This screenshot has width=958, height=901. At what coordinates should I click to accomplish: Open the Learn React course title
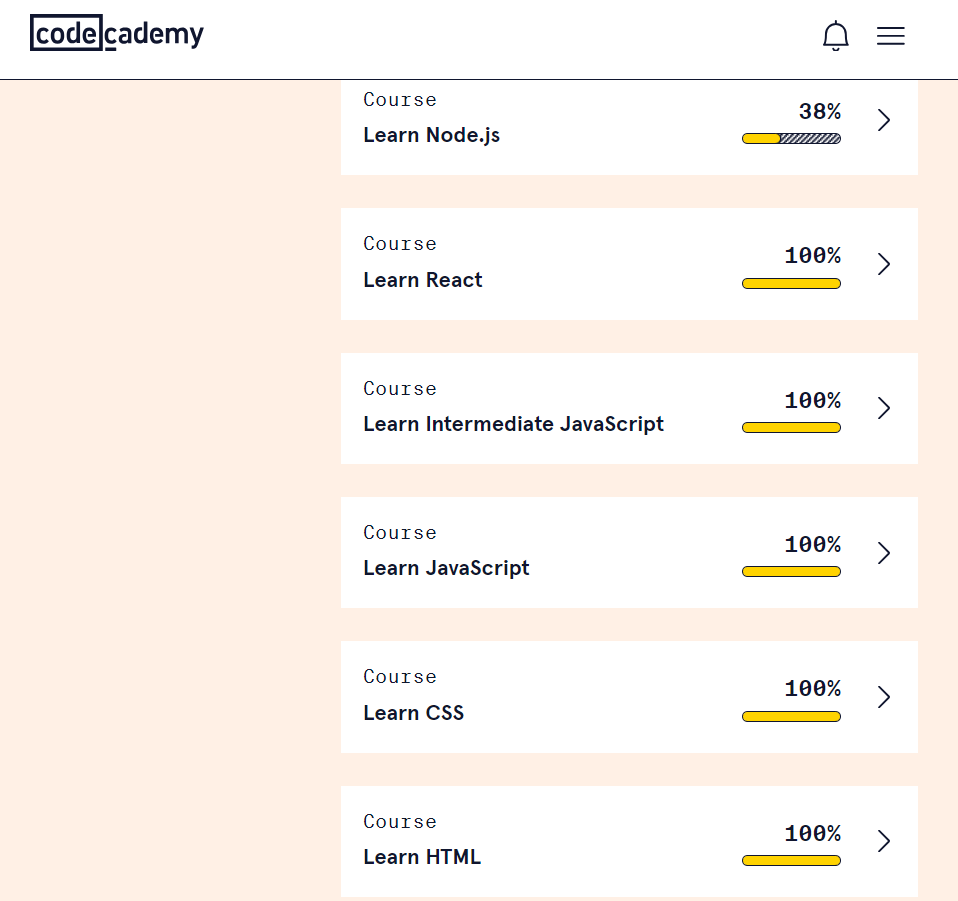423,280
